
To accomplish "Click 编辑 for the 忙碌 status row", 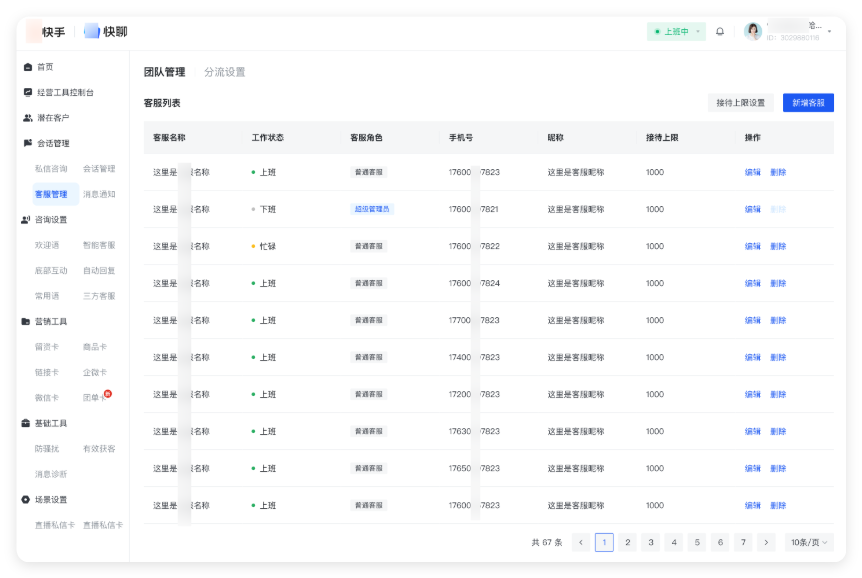I will click(x=752, y=246).
